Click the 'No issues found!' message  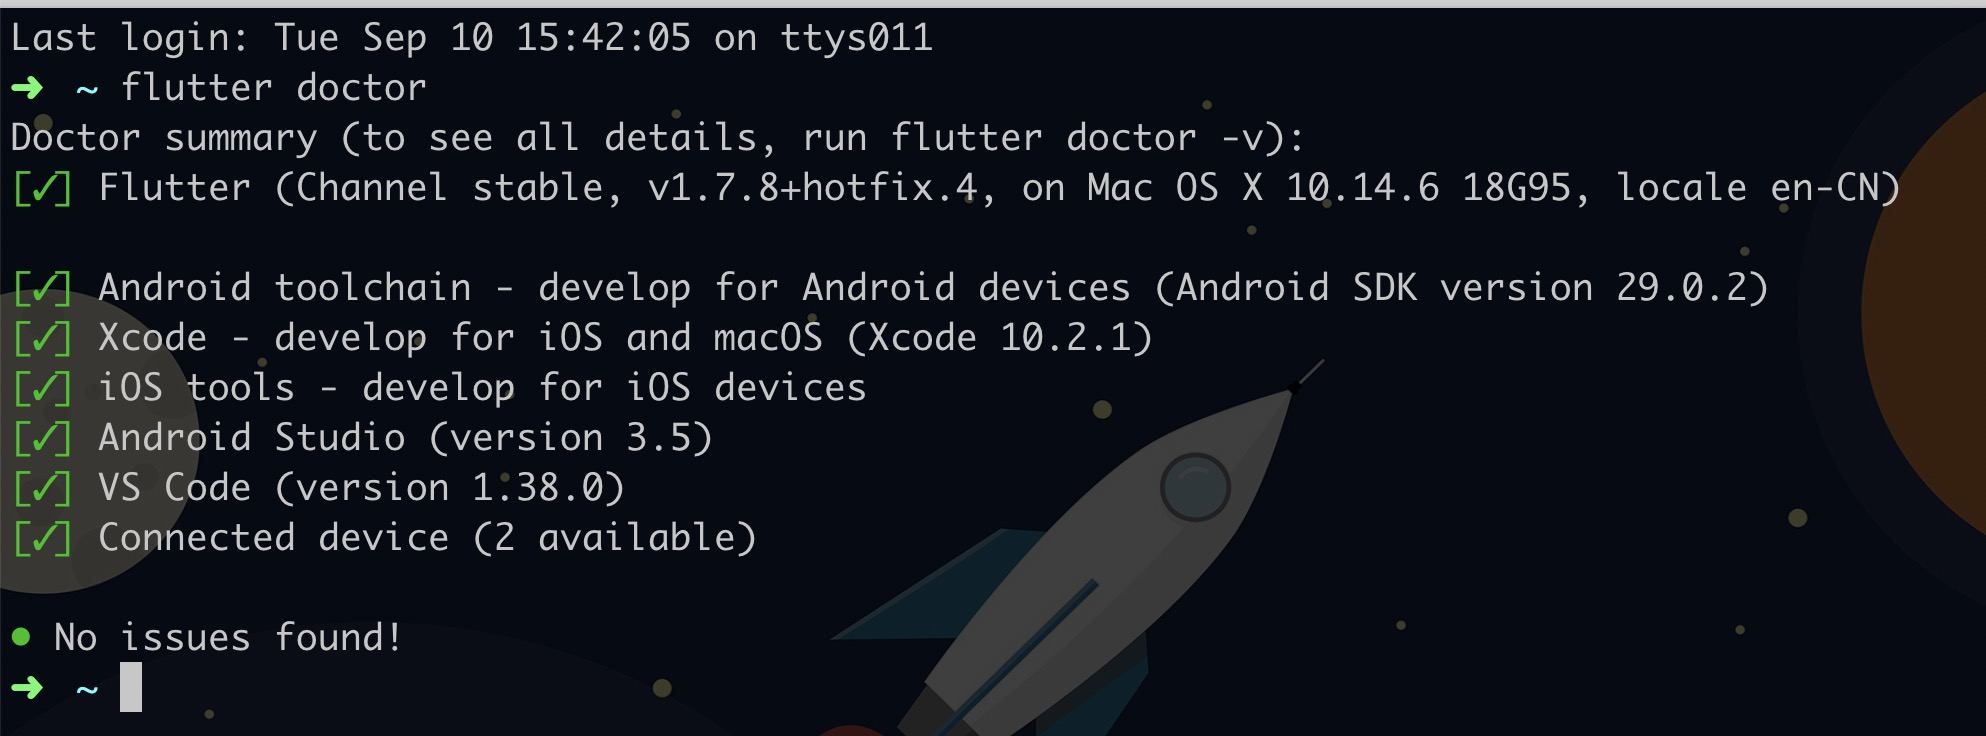click(x=228, y=637)
